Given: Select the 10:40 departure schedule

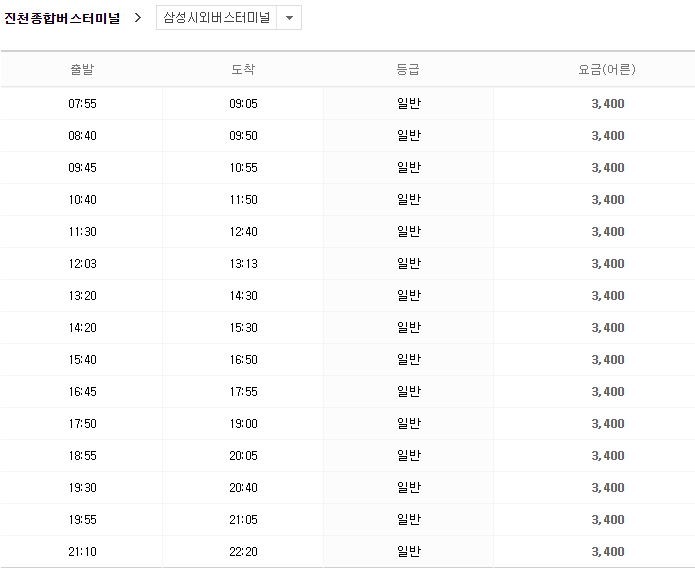Looking at the screenshot, I should click(x=82, y=200).
